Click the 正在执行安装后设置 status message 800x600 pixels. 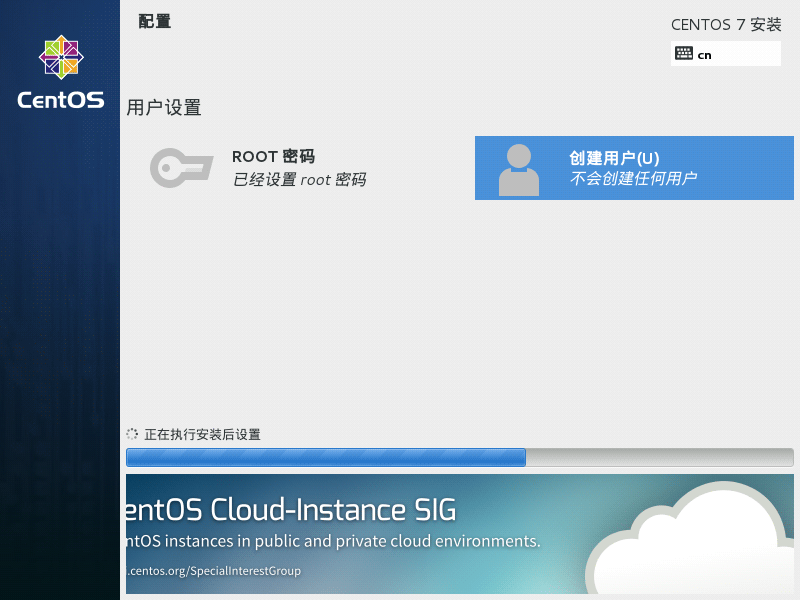(x=202, y=435)
